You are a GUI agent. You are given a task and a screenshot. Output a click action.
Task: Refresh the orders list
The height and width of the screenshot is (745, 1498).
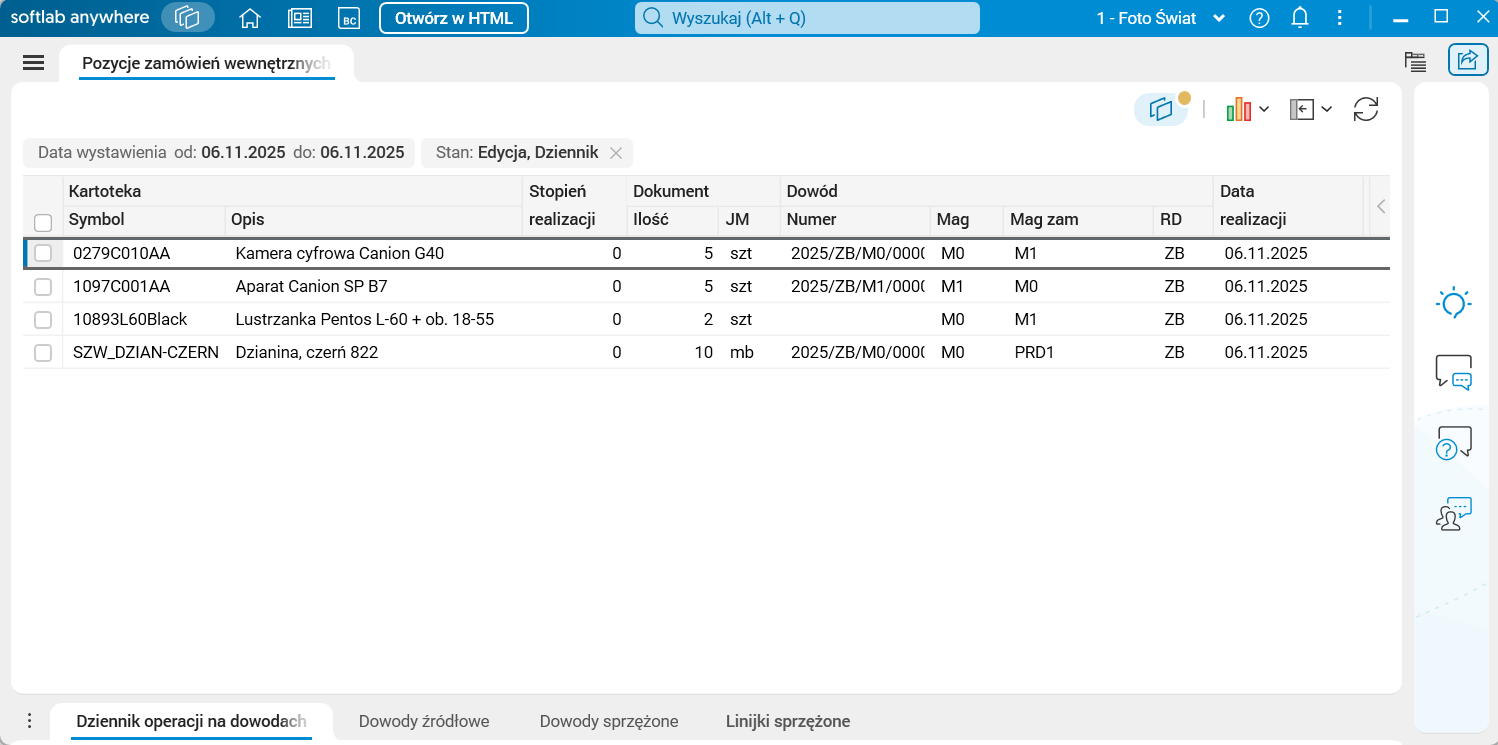(x=1366, y=109)
